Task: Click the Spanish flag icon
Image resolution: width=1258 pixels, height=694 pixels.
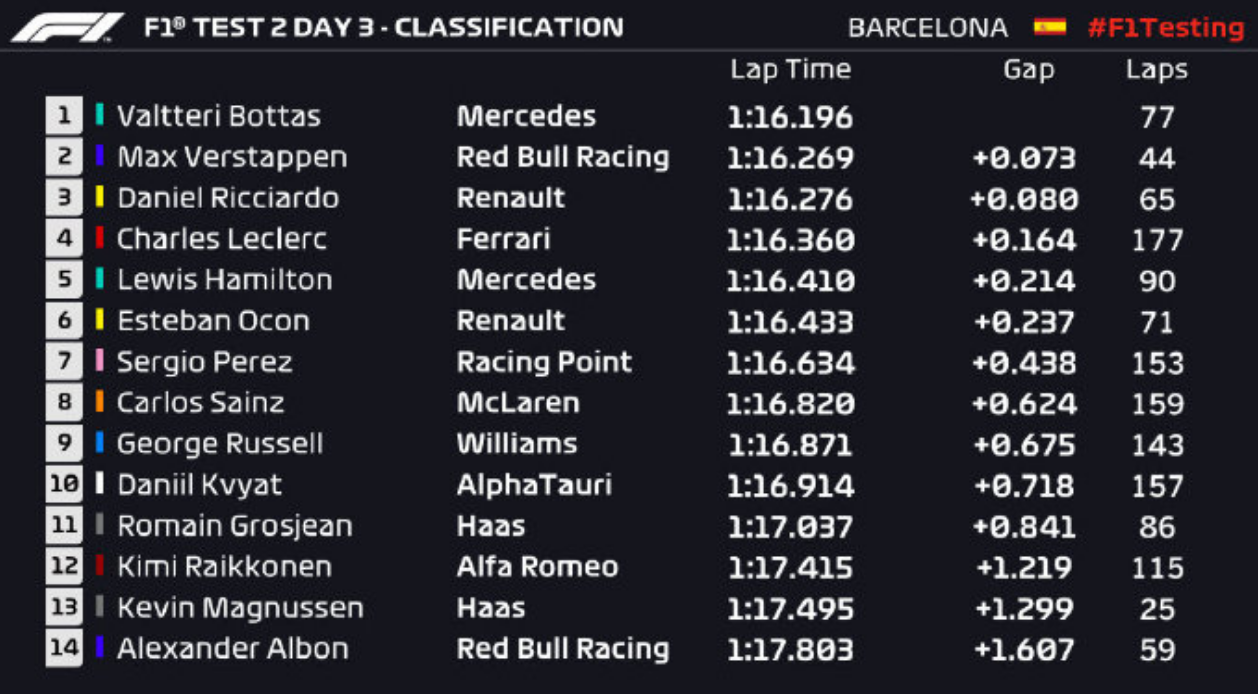Action: point(1050,27)
